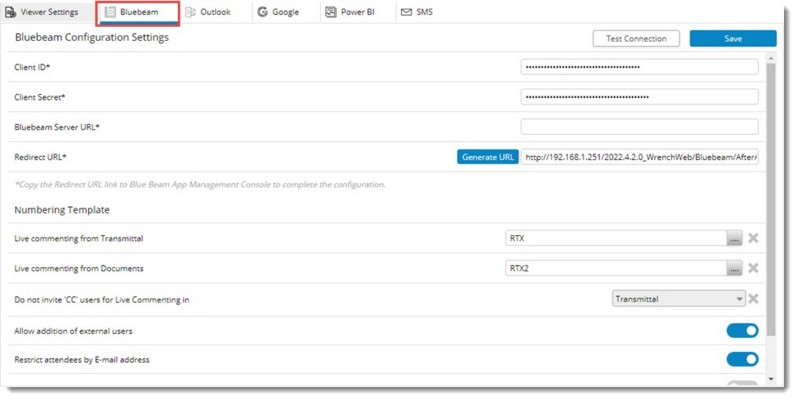
Task: Clear the 'CC' users Transmittal selection
Action: (x=753, y=298)
